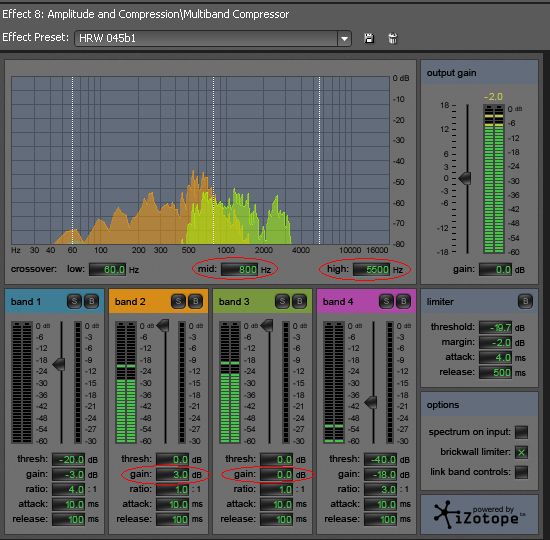Select the mid crossover 800 Hz field
Viewport: 550px width, 540px height.
[239, 269]
